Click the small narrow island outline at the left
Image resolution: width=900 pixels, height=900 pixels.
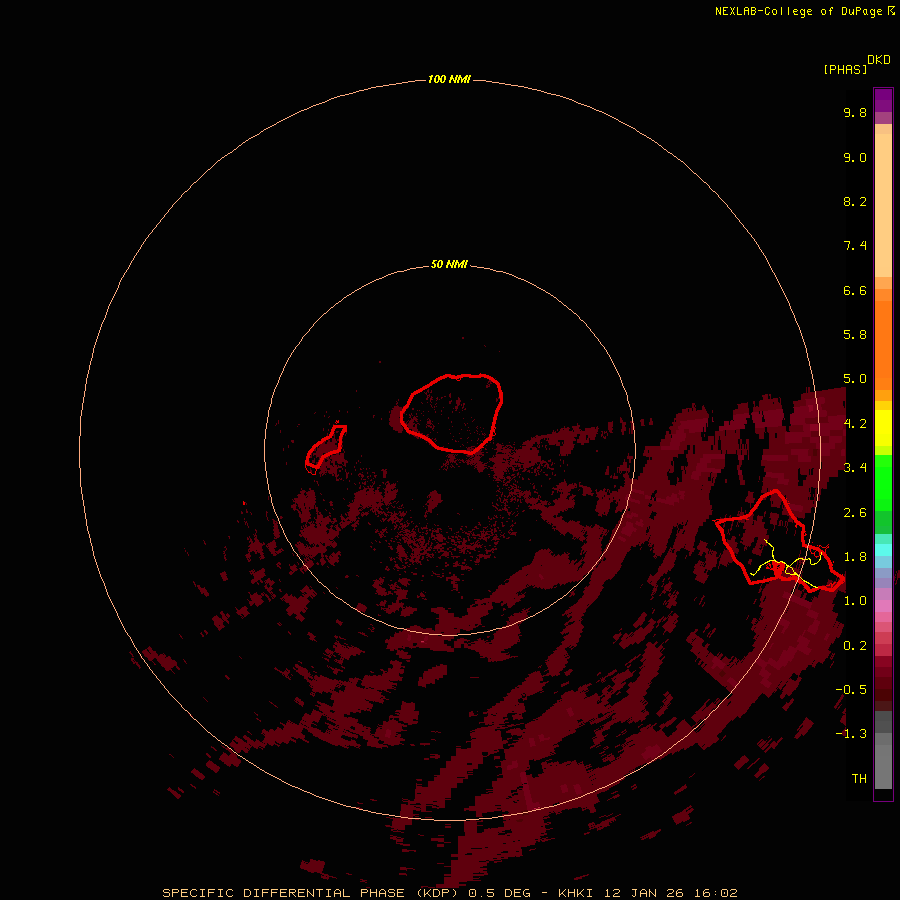coord(326,447)
